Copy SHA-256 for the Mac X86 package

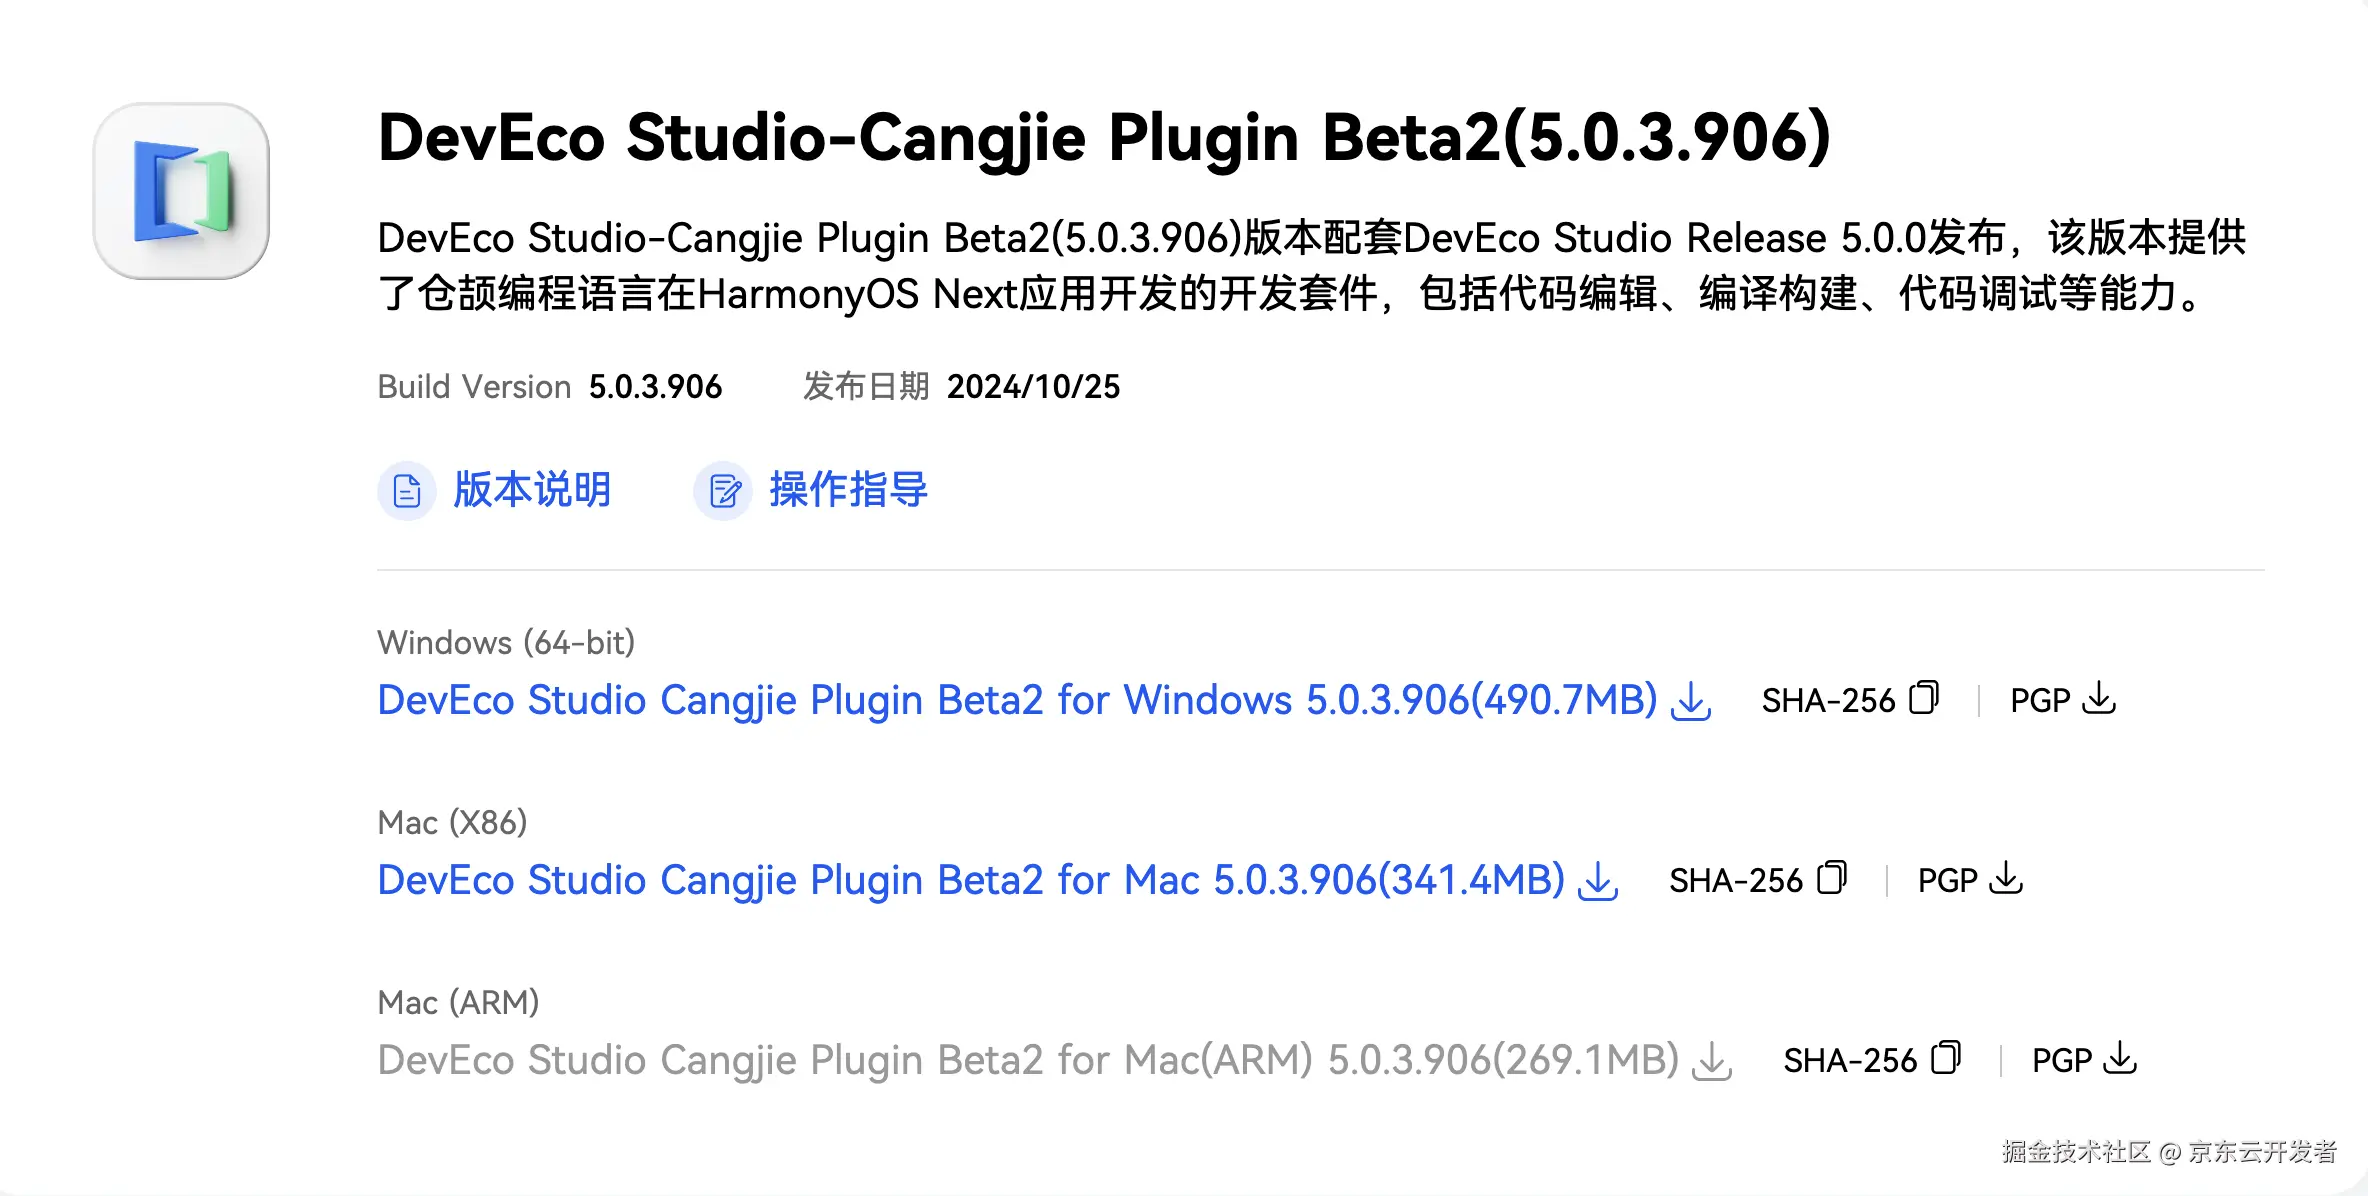[1832, 878]
